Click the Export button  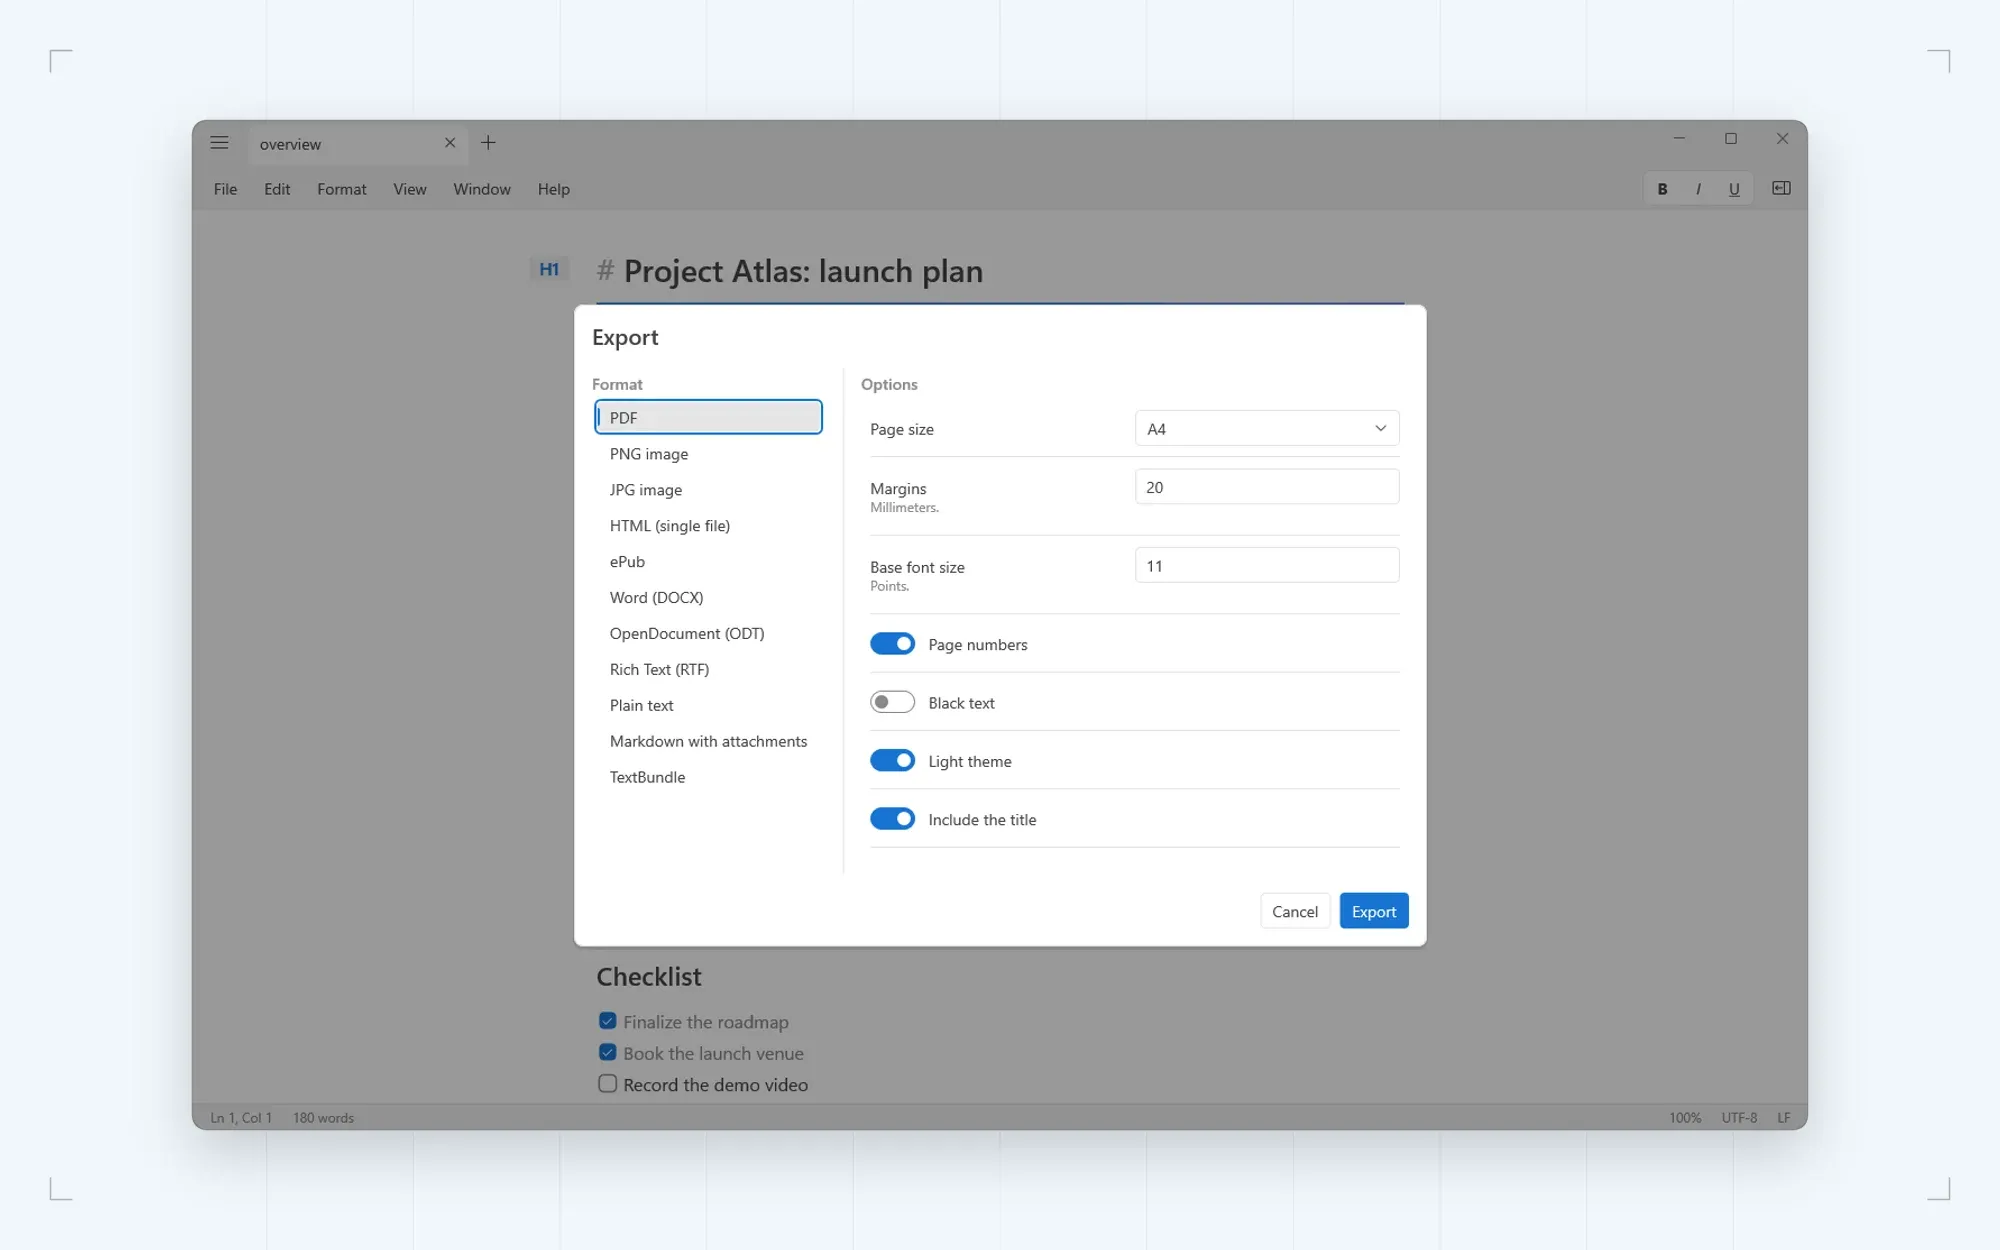tap(1374, 911)
